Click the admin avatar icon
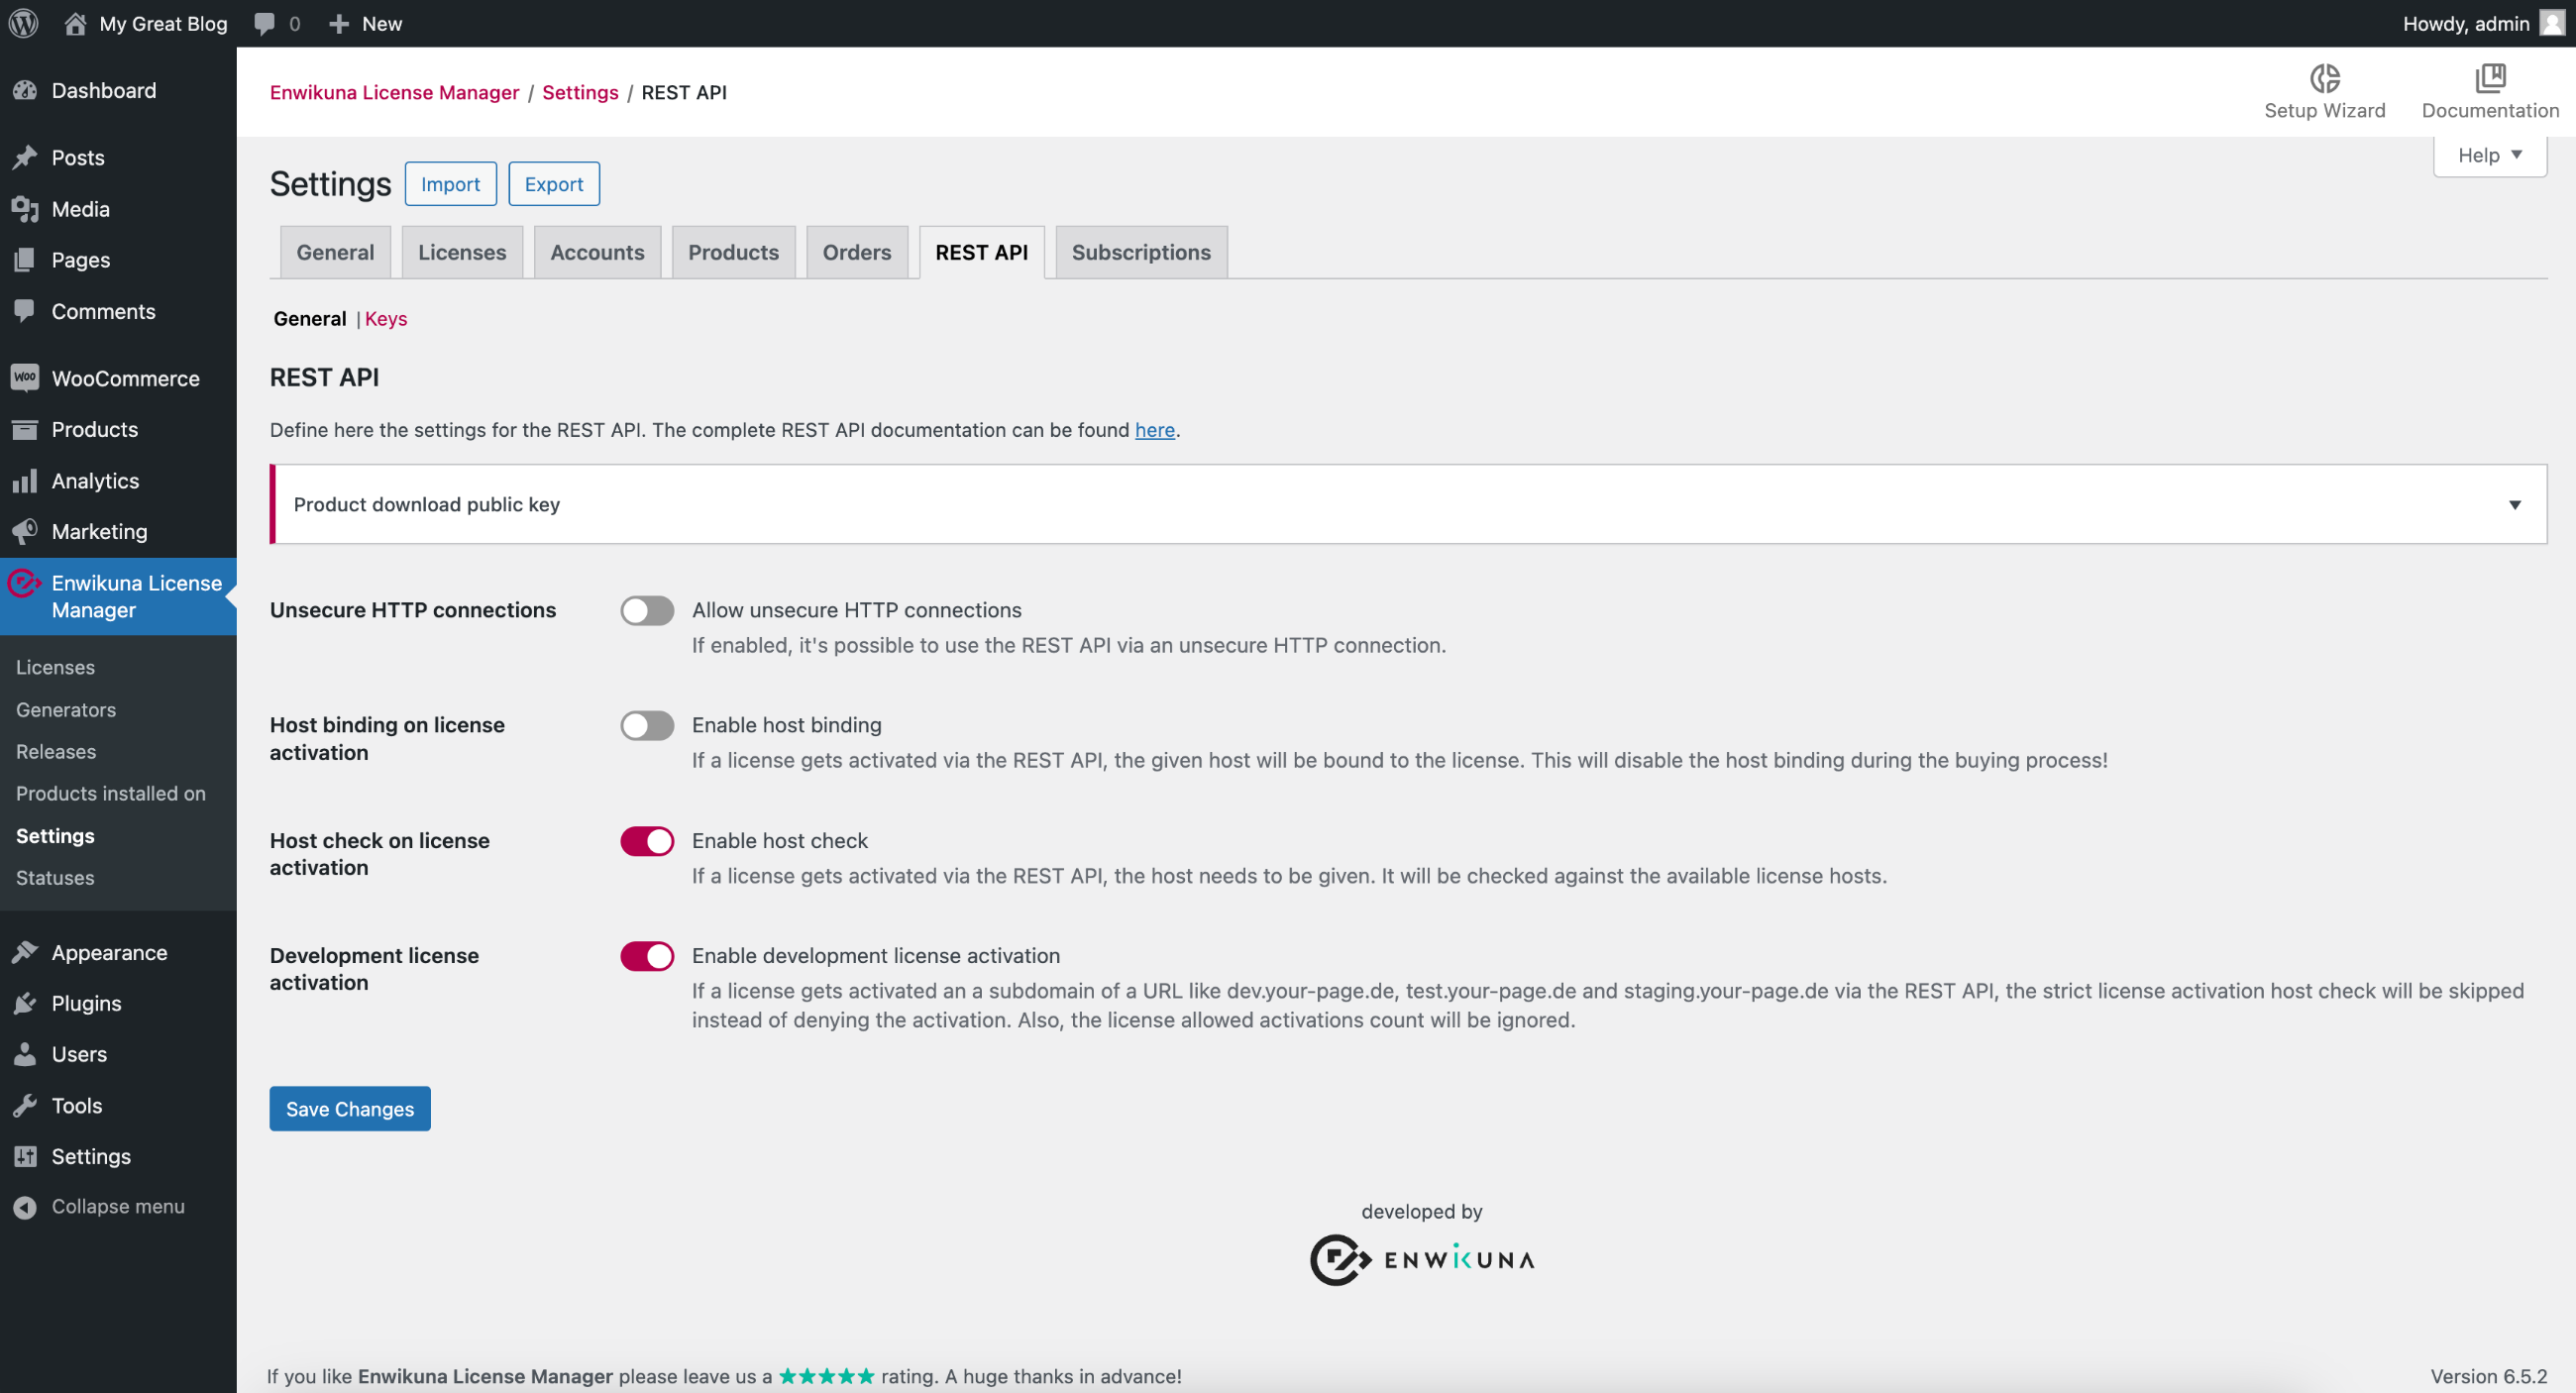This screenshot has height=1393, width=2576. [x=2552, y=23]
